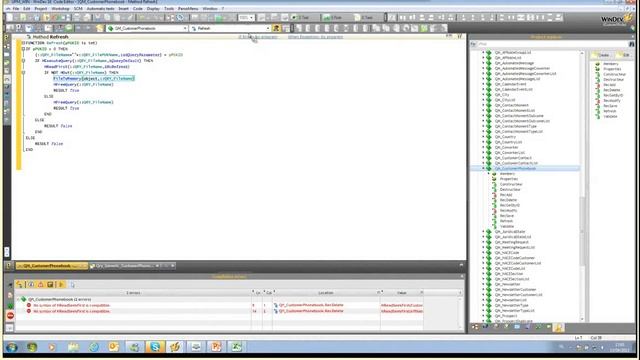Click the warning triangle filter icon
The image size is (640, 360).
tap(40, 284)
